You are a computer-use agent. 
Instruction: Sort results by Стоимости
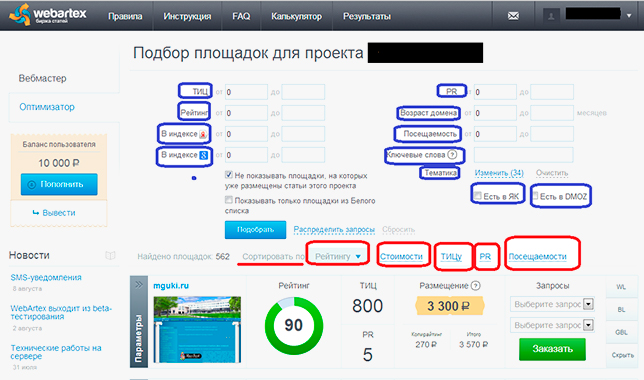point(401,256)
